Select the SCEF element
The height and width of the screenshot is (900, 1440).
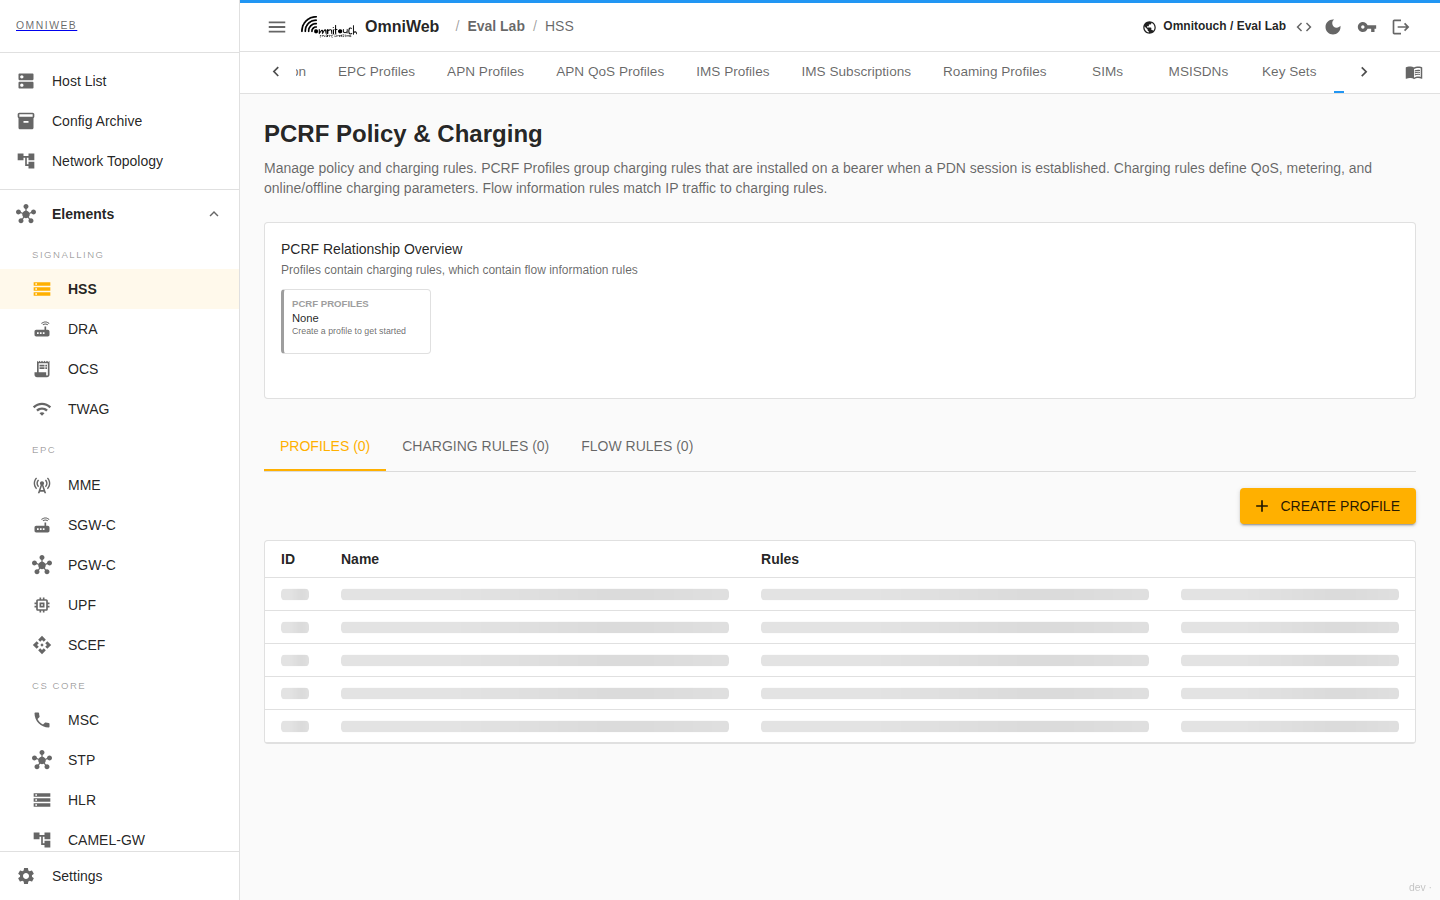pos(119,645)
